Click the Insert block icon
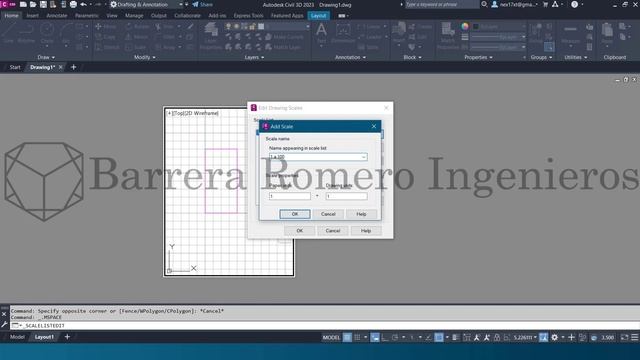The height and width of the screenshot is (360, 640). pos(398,33)
